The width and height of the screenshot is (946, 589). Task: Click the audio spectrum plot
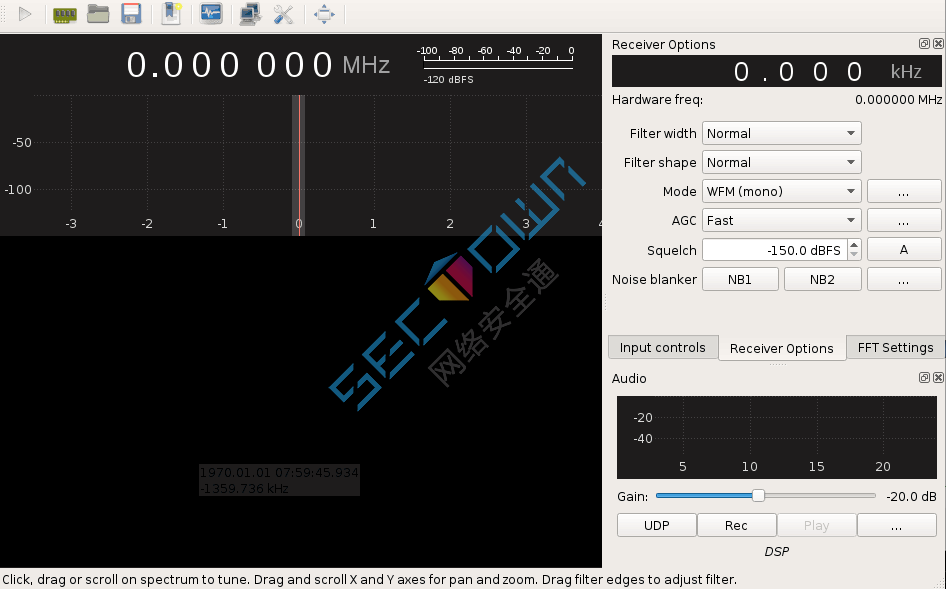[776, 437]
